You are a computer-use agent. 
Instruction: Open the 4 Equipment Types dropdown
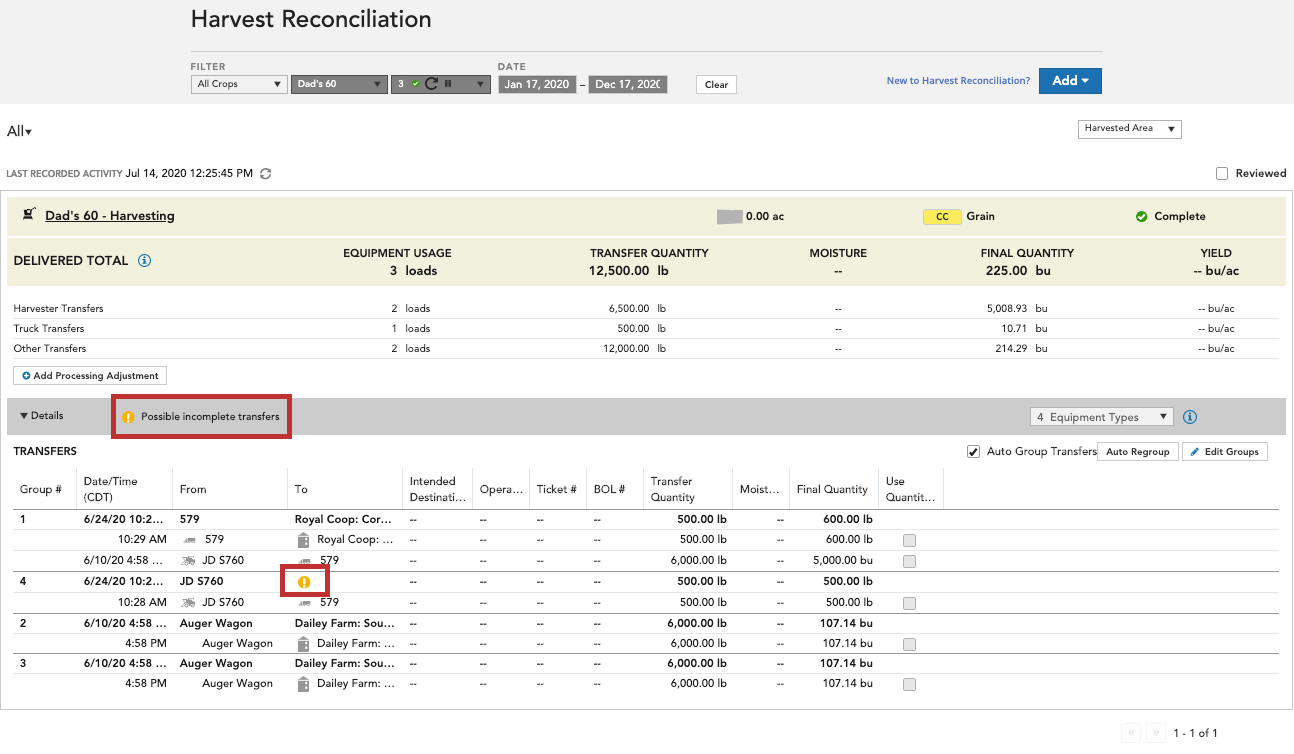tap(1102, 417)
